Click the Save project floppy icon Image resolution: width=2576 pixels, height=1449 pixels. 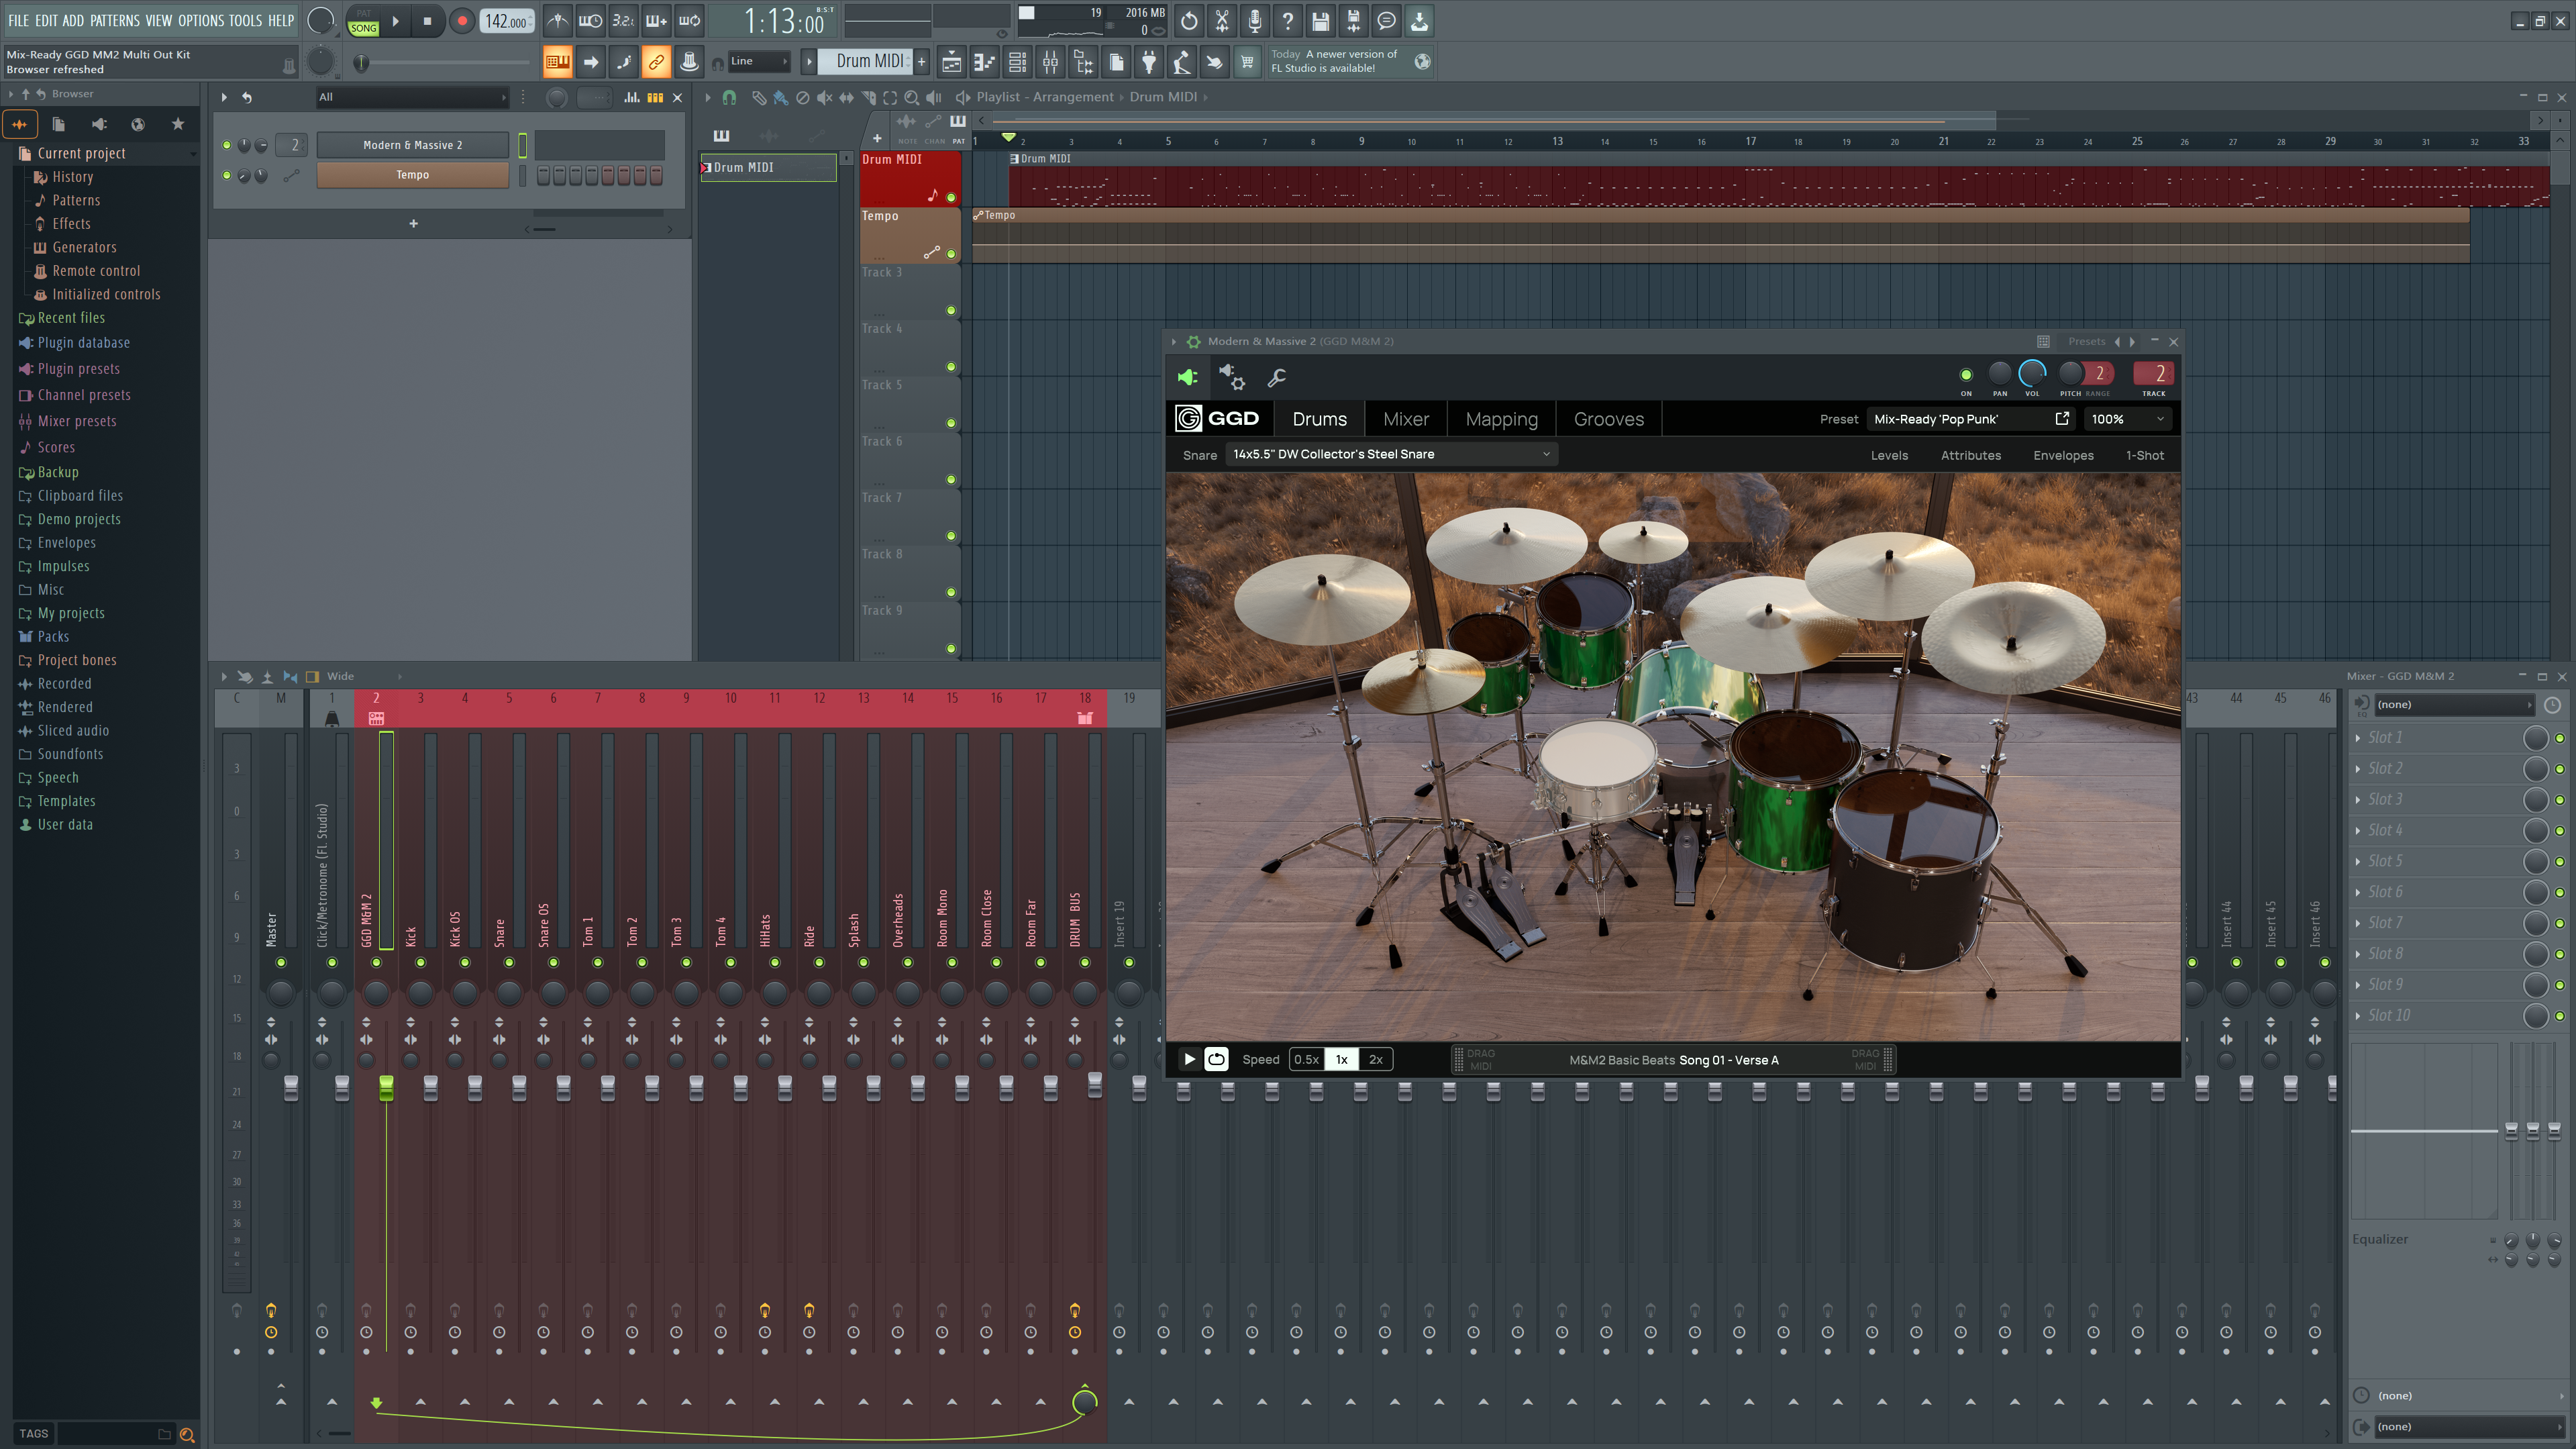tap(1320, 20)
